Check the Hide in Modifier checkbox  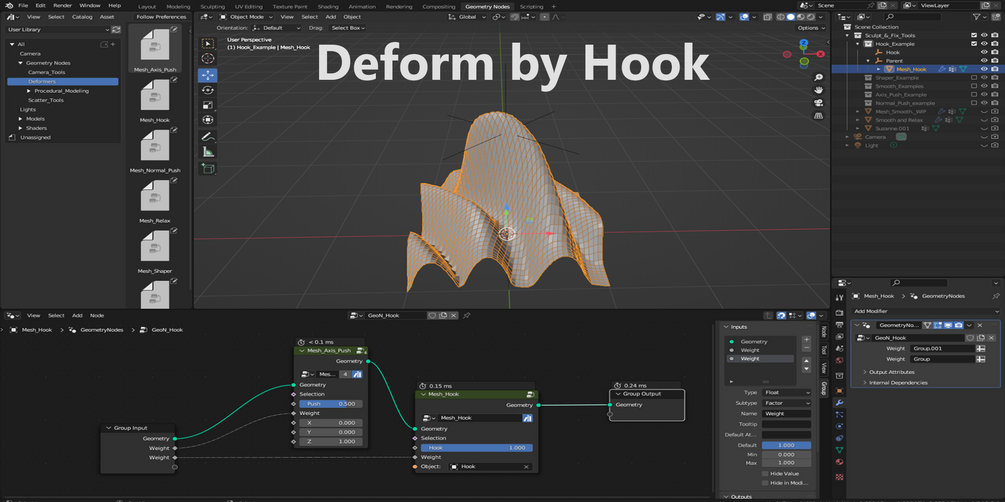765,483
